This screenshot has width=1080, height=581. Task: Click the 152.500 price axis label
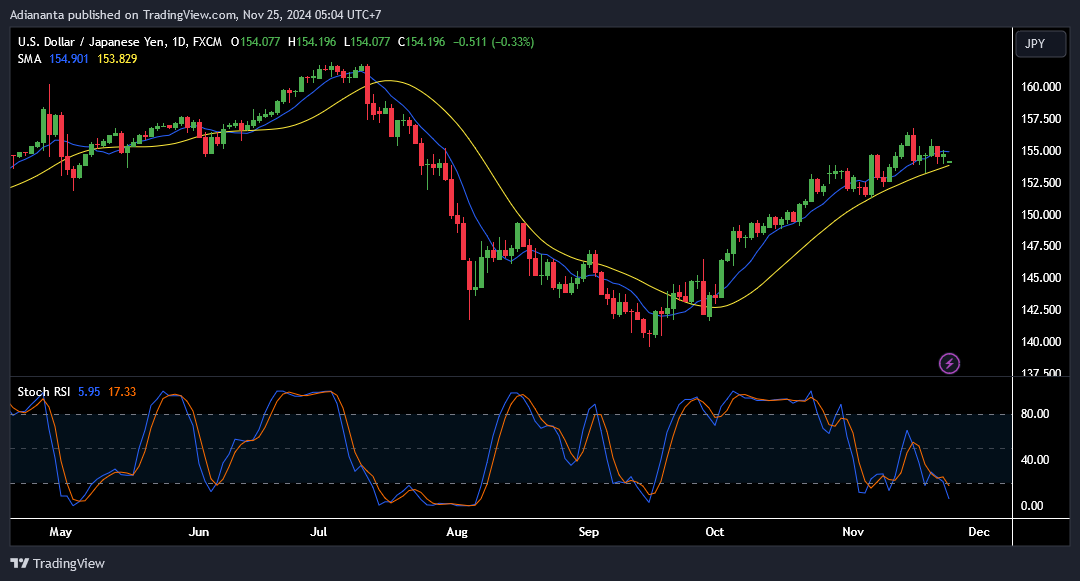[1041, 182]
